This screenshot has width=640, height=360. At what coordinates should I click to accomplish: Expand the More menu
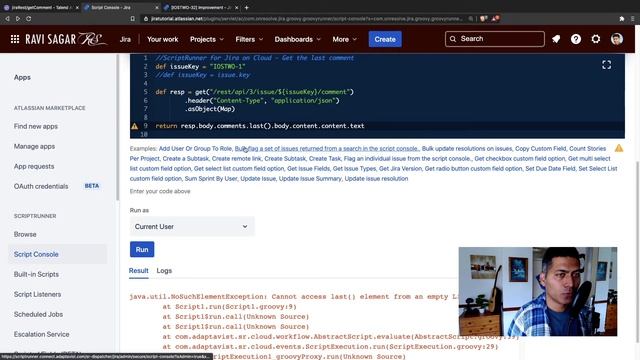pyautogui.click(x=344, y=39)
